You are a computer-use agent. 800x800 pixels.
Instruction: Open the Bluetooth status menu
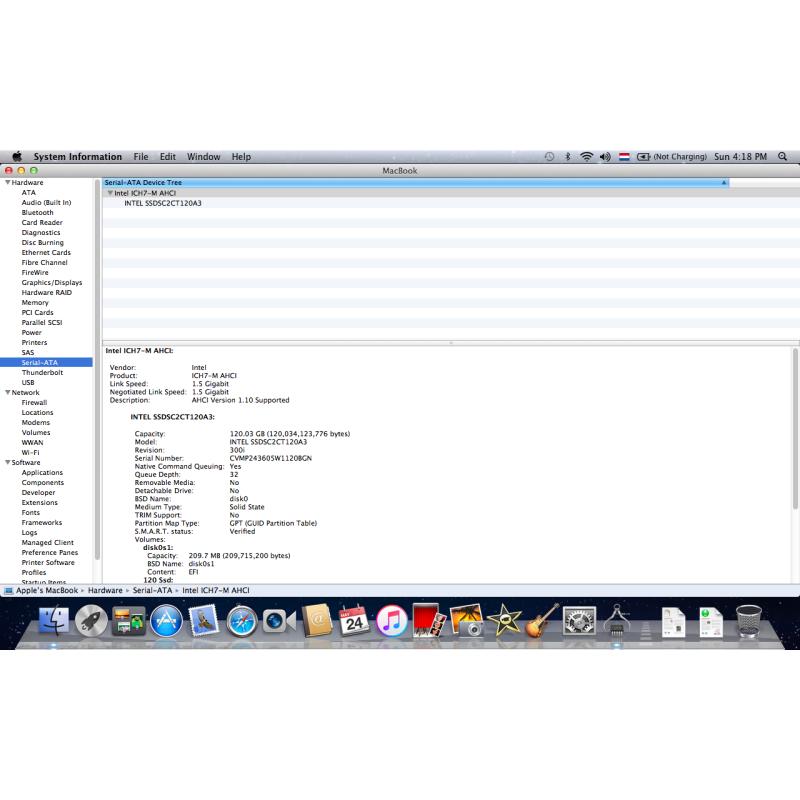tap(567, 156)
